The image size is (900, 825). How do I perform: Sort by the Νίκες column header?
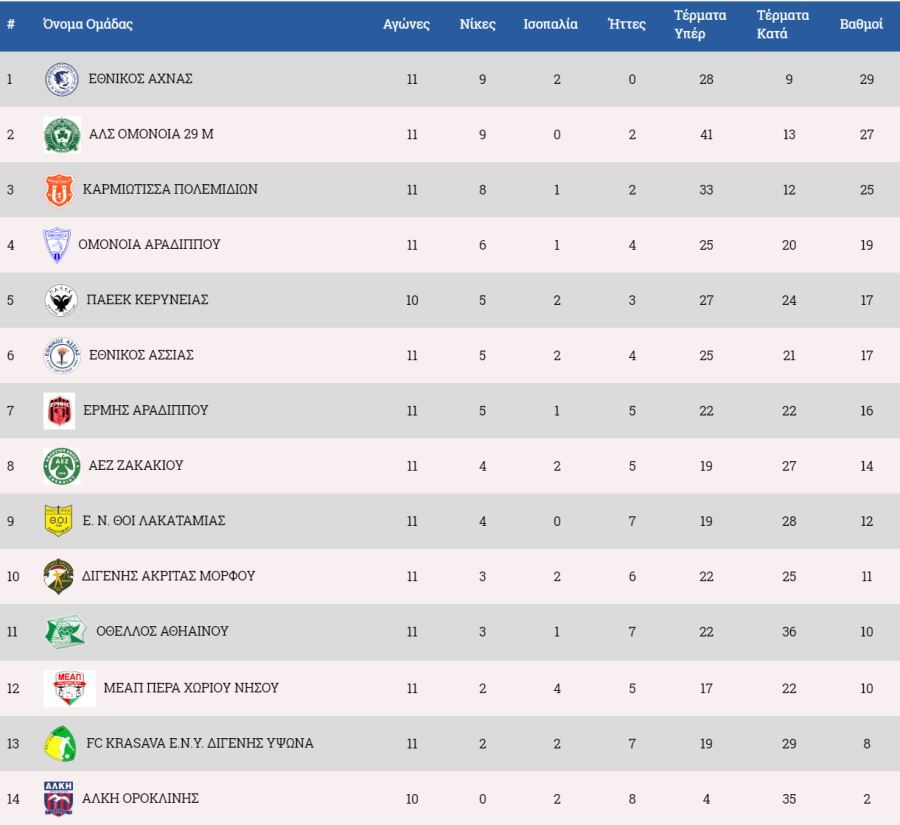point(478,24)
